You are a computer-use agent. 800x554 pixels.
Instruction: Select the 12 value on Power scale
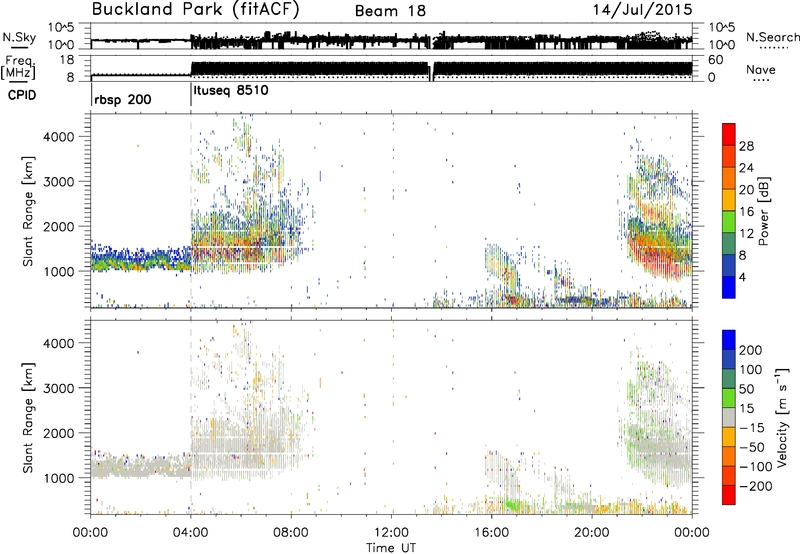point(746,234)
